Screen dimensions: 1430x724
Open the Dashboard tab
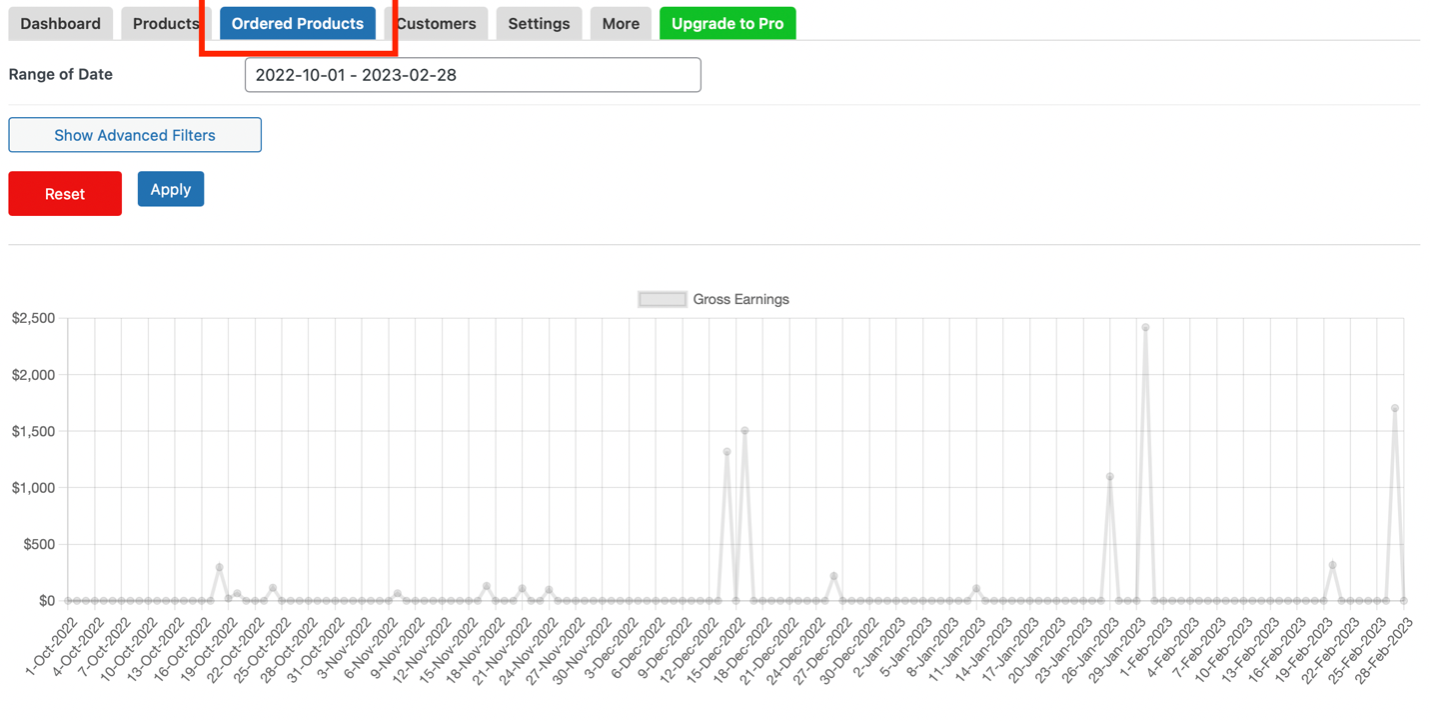point(60,24)
